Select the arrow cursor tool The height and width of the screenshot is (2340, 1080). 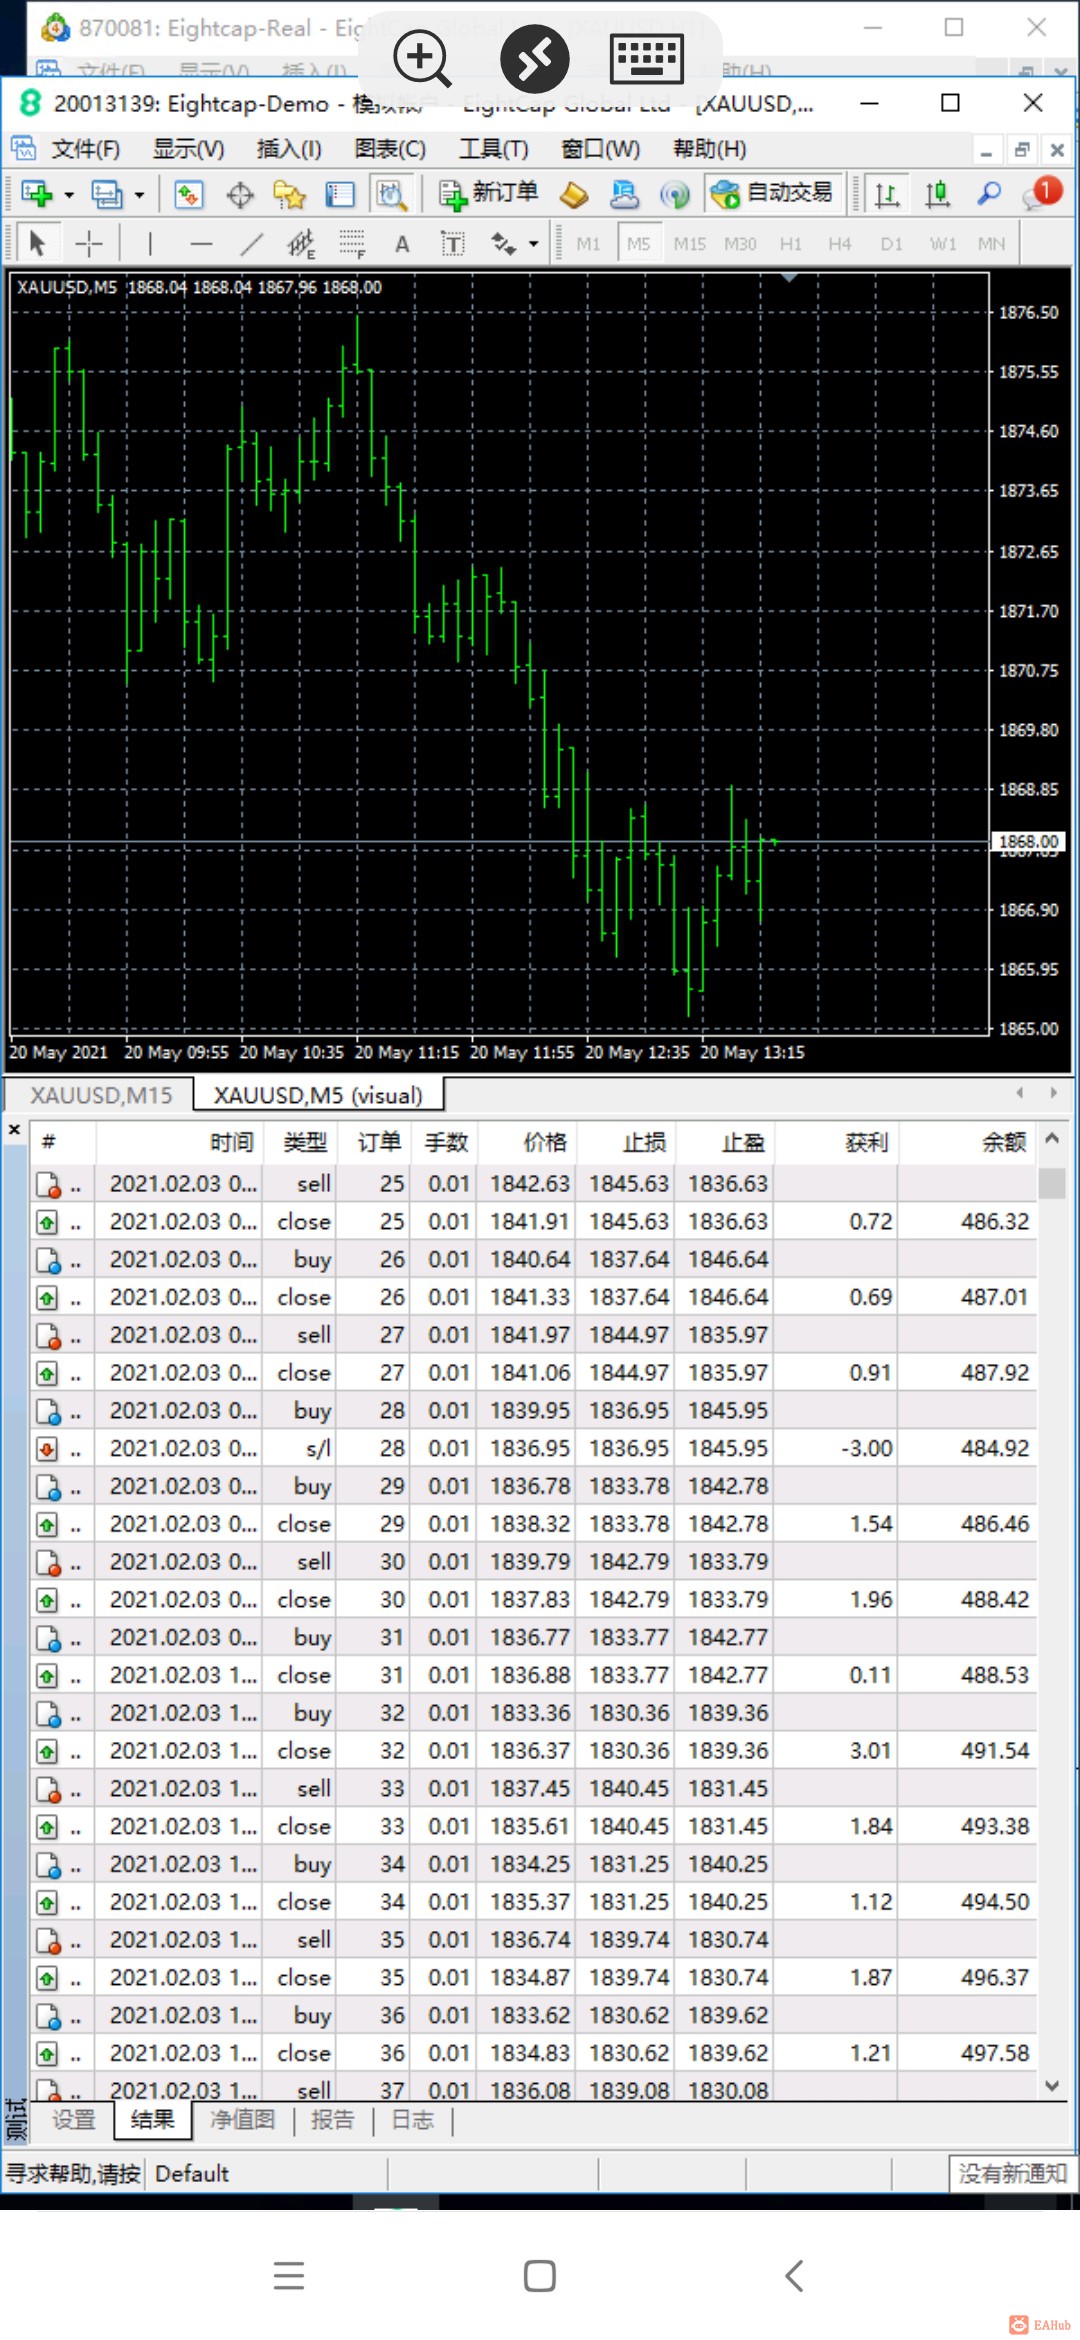pos(38,243)
